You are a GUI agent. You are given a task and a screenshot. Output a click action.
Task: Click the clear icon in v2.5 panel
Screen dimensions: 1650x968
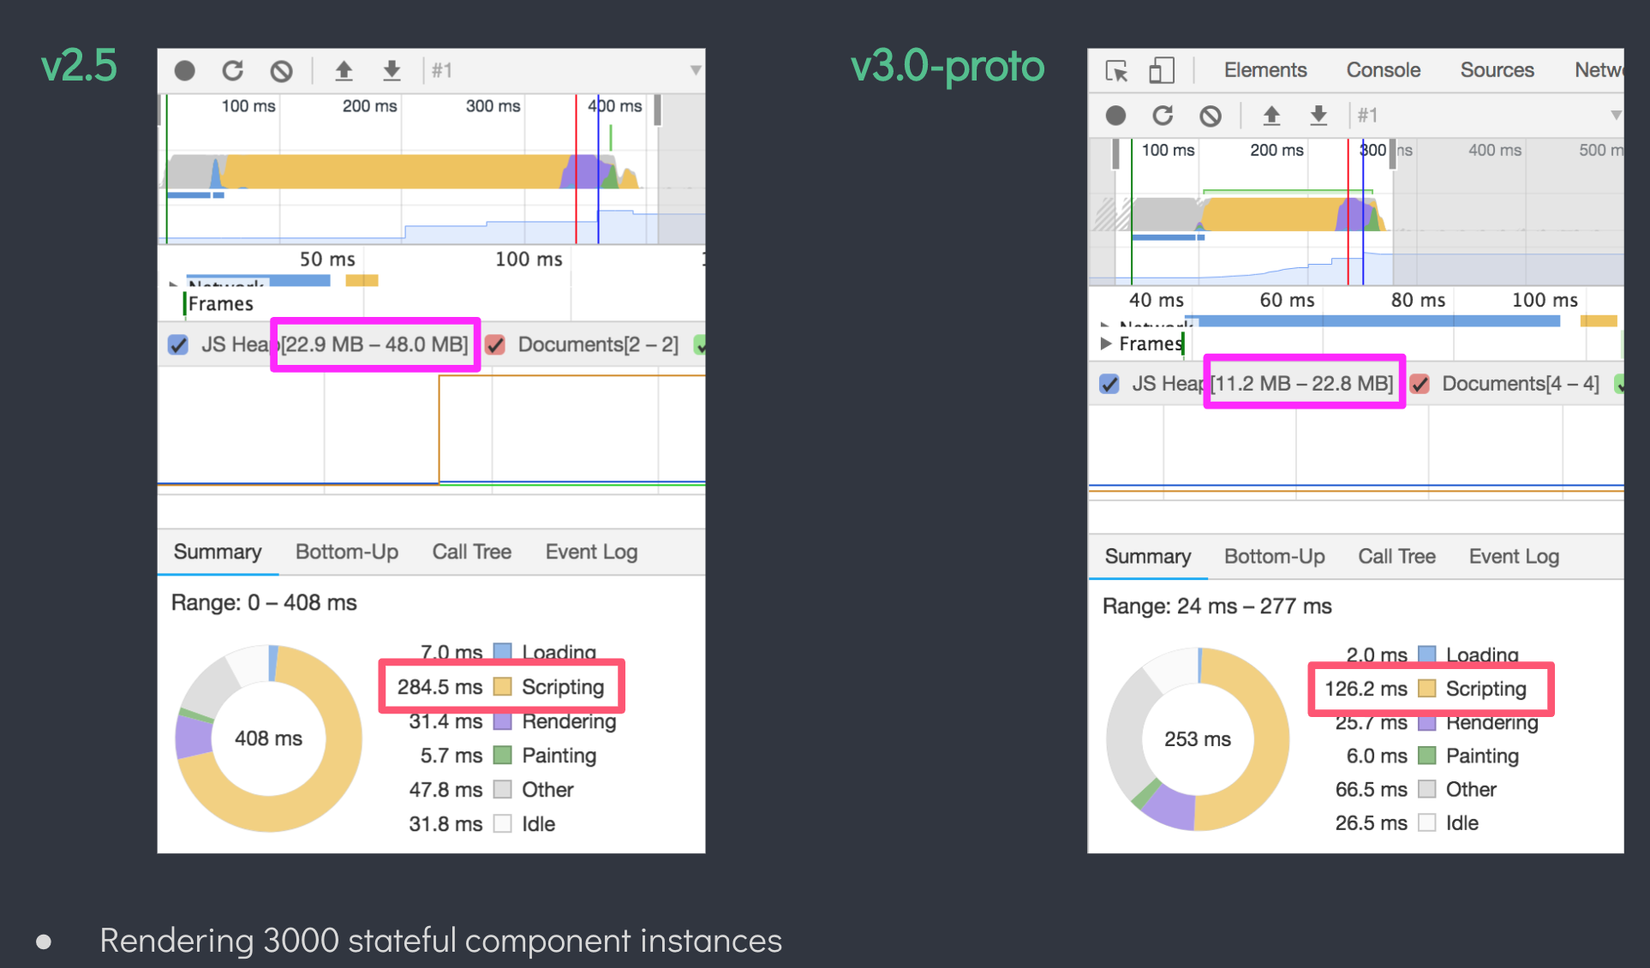point(281,70)
